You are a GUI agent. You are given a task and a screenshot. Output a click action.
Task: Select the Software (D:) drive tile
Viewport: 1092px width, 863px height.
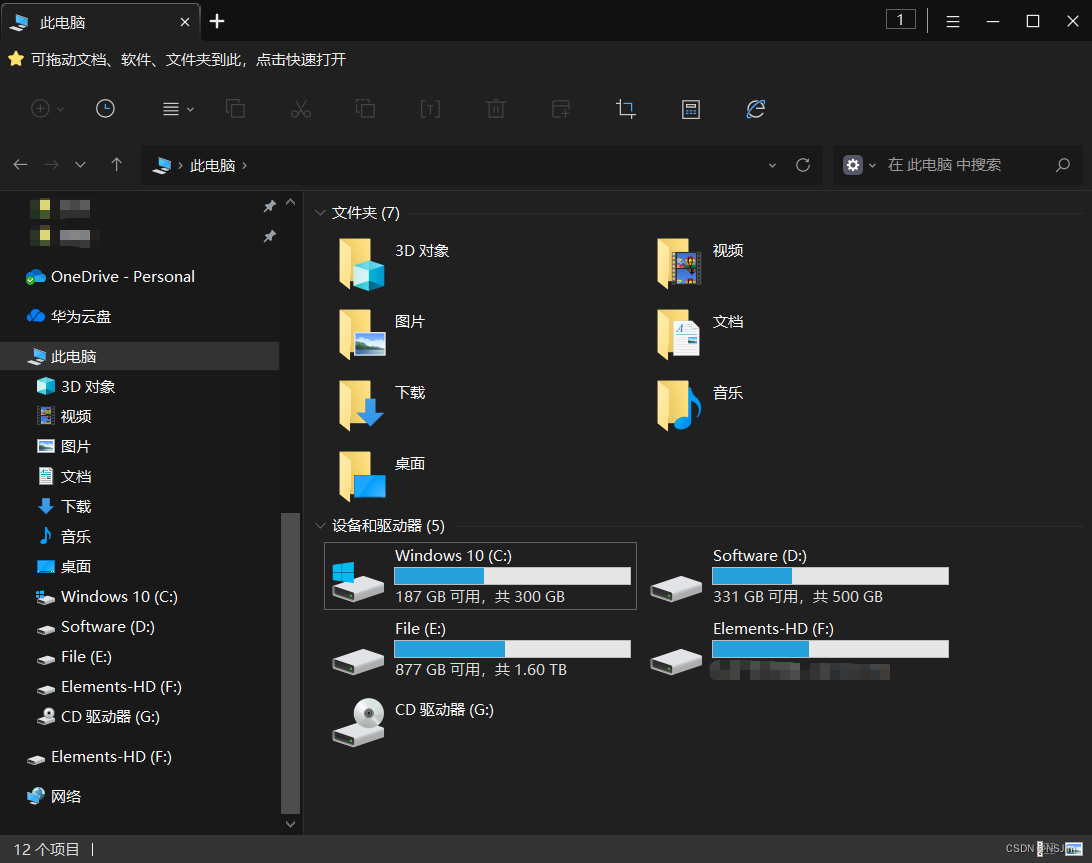pos(799,576)
